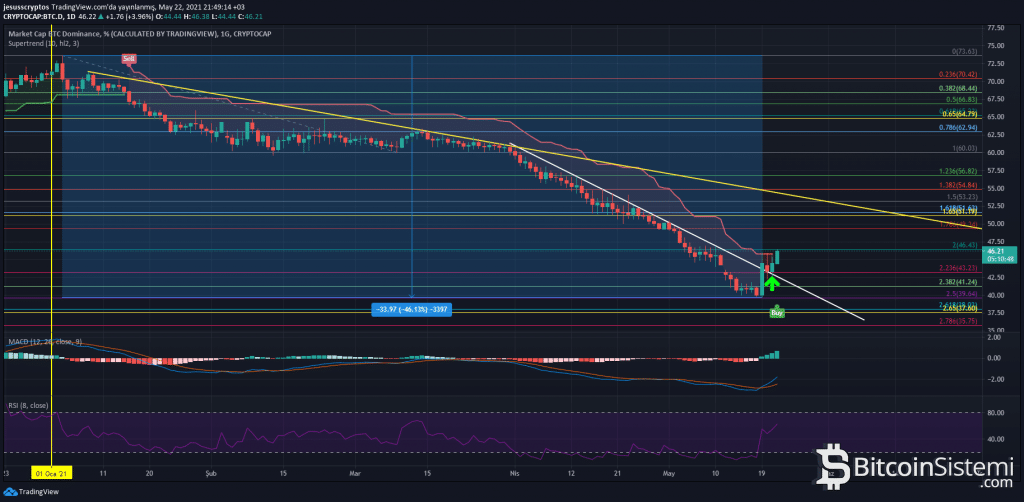The image size is (1024, 502).
Task: Select the 0.236 (70.42) Fibonacci level label
Action: [x=957, y=74]
